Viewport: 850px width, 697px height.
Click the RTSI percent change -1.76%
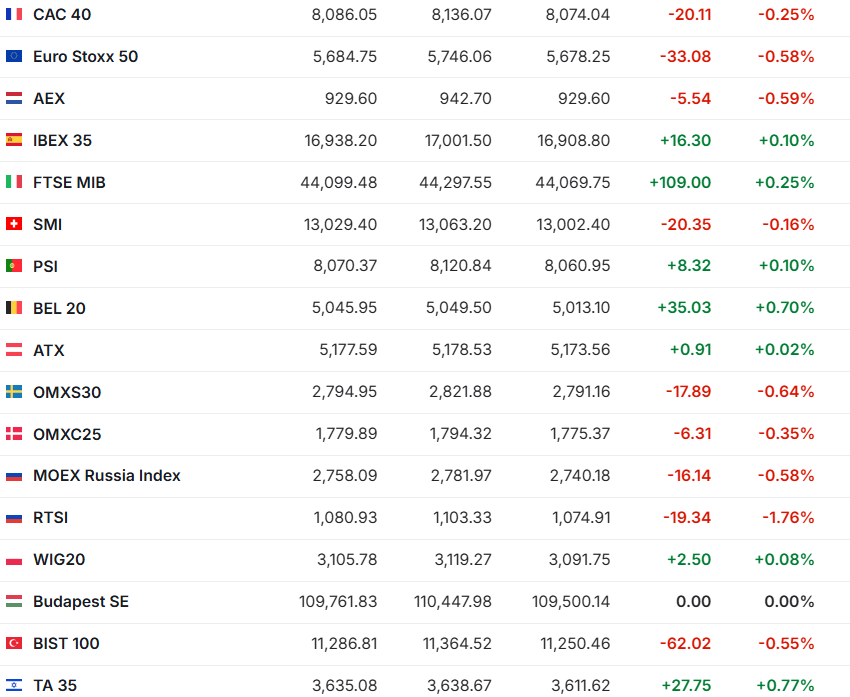788,518
